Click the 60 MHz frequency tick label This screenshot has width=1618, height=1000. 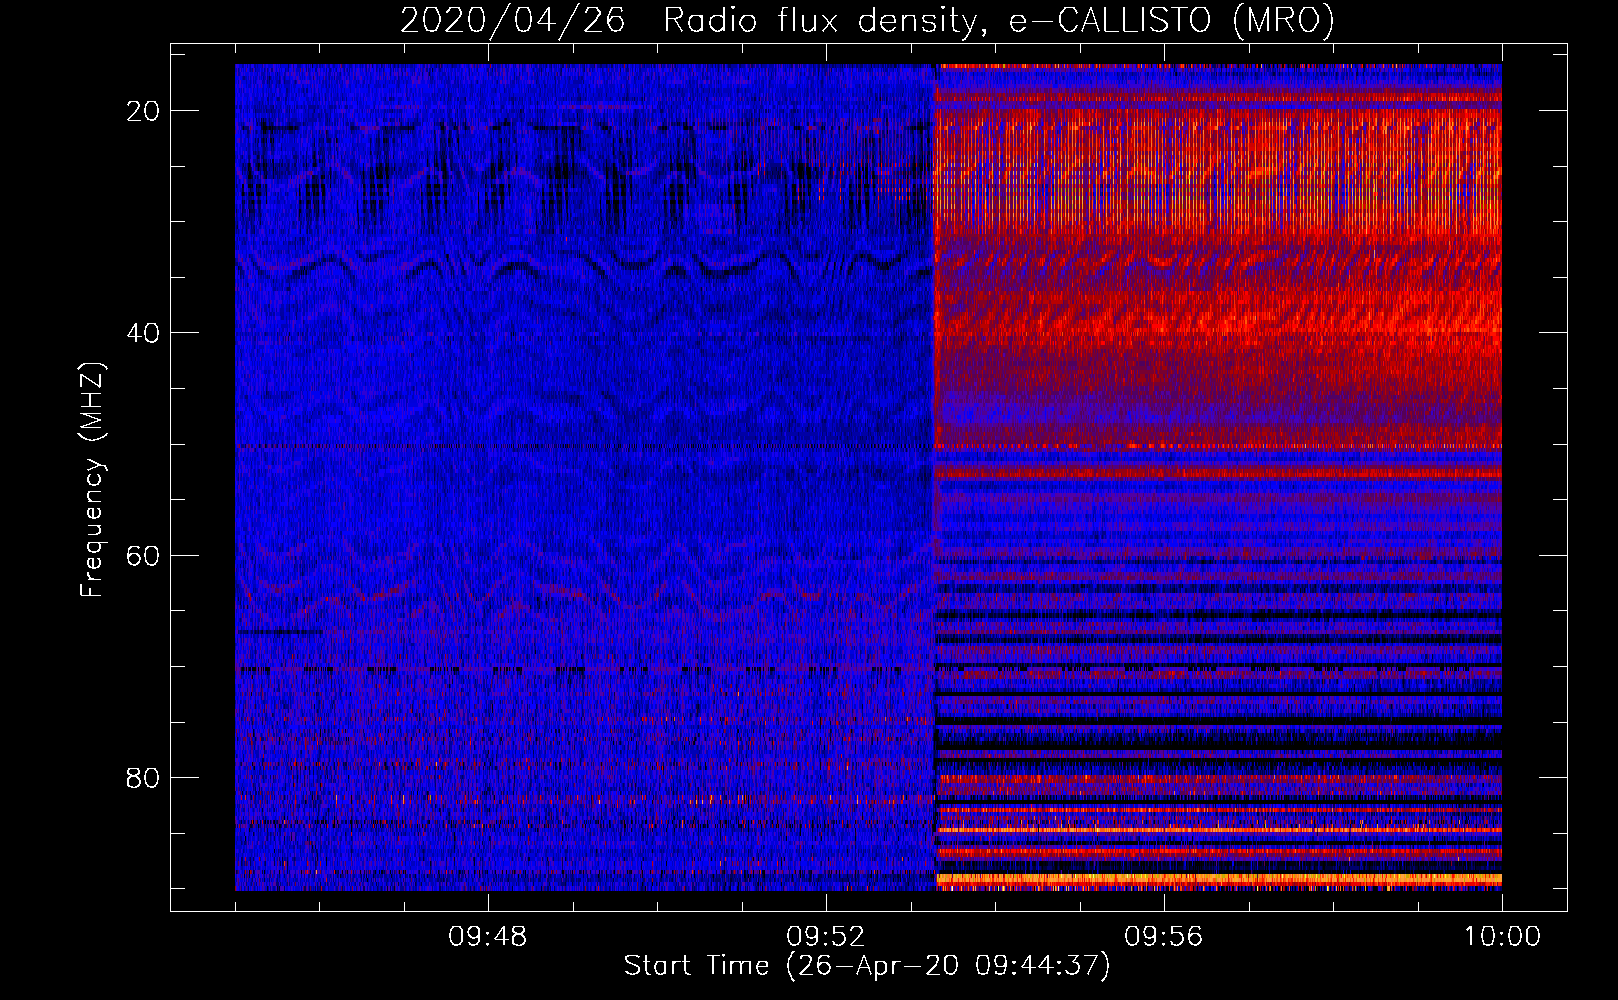(x=144, y=555)
